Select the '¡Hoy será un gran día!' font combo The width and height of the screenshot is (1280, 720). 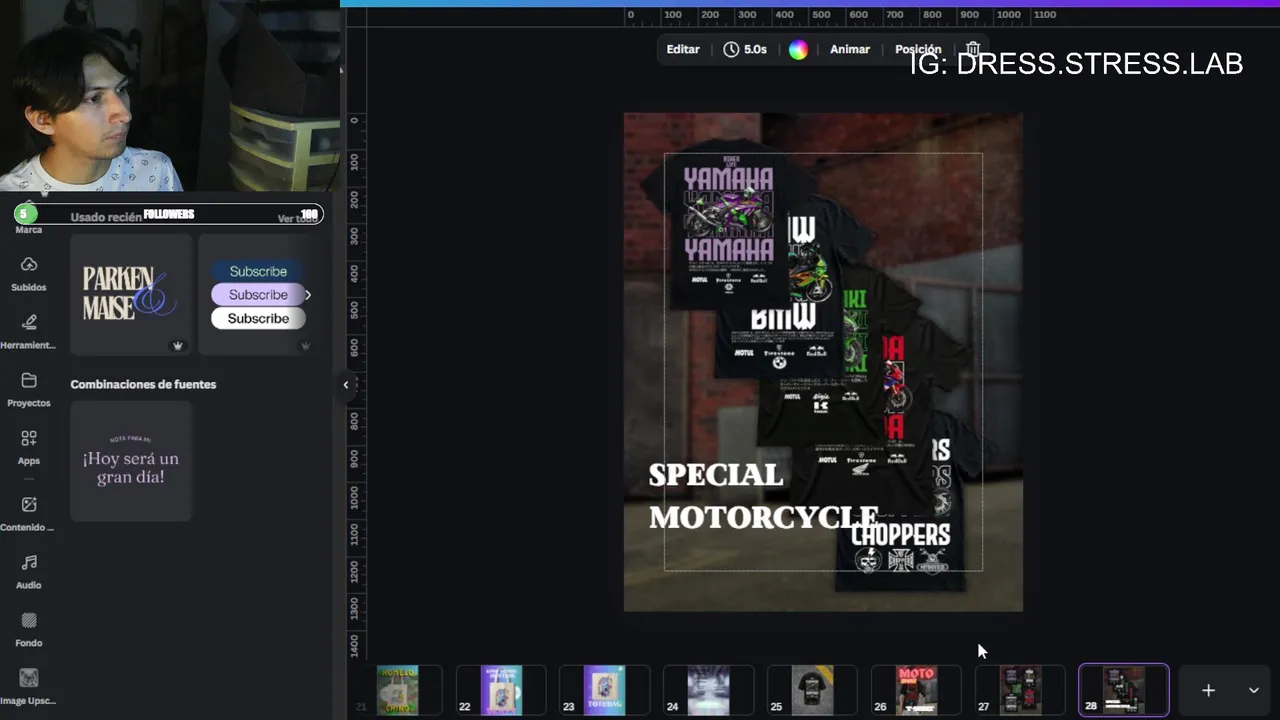click(x=131, y=461)
